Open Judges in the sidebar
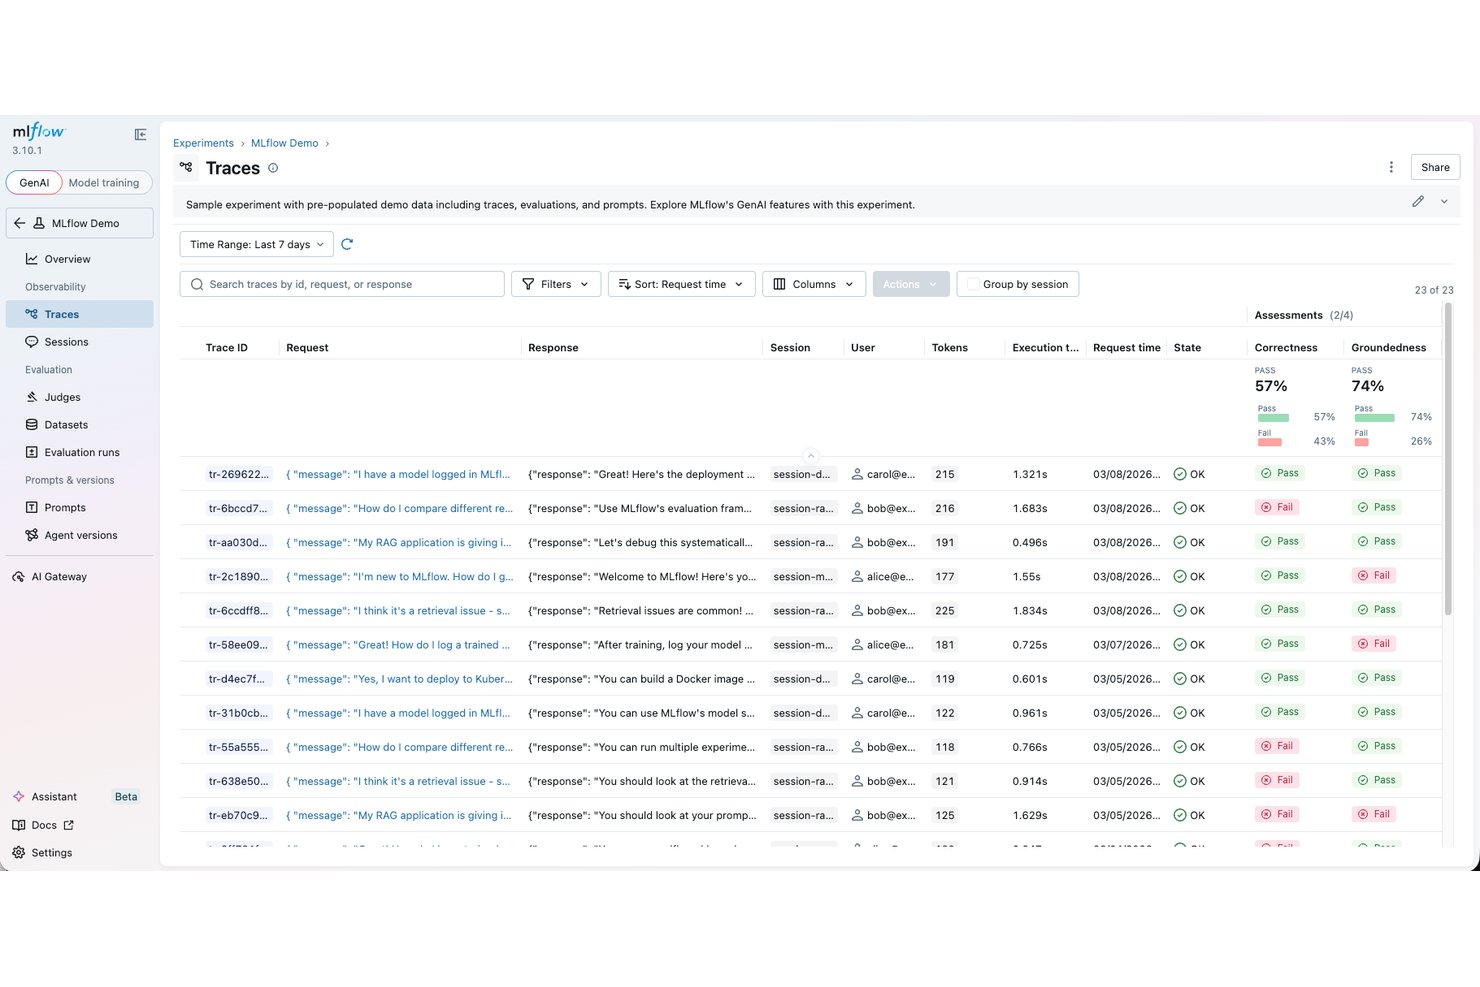The height and width of the screenshot is (987, 1480). (x=80, y=397)
